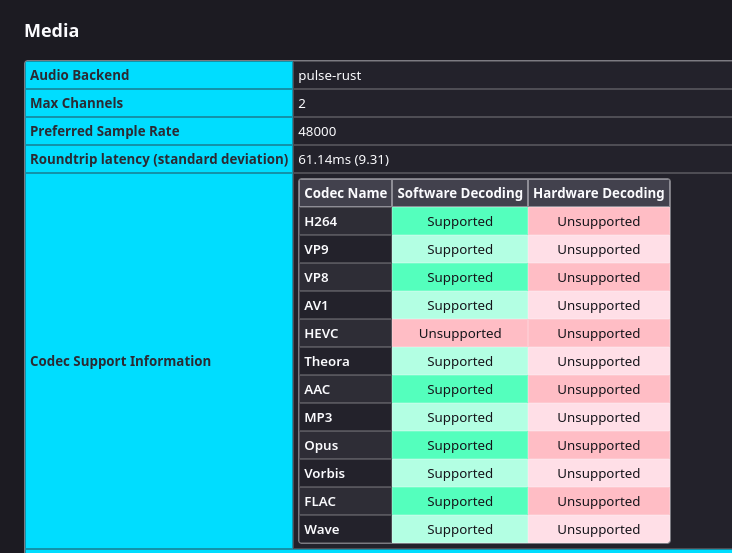Click the Hardware Decoding column header
The width and height of the screenshot is (732, 553).
tap(599, 193)
